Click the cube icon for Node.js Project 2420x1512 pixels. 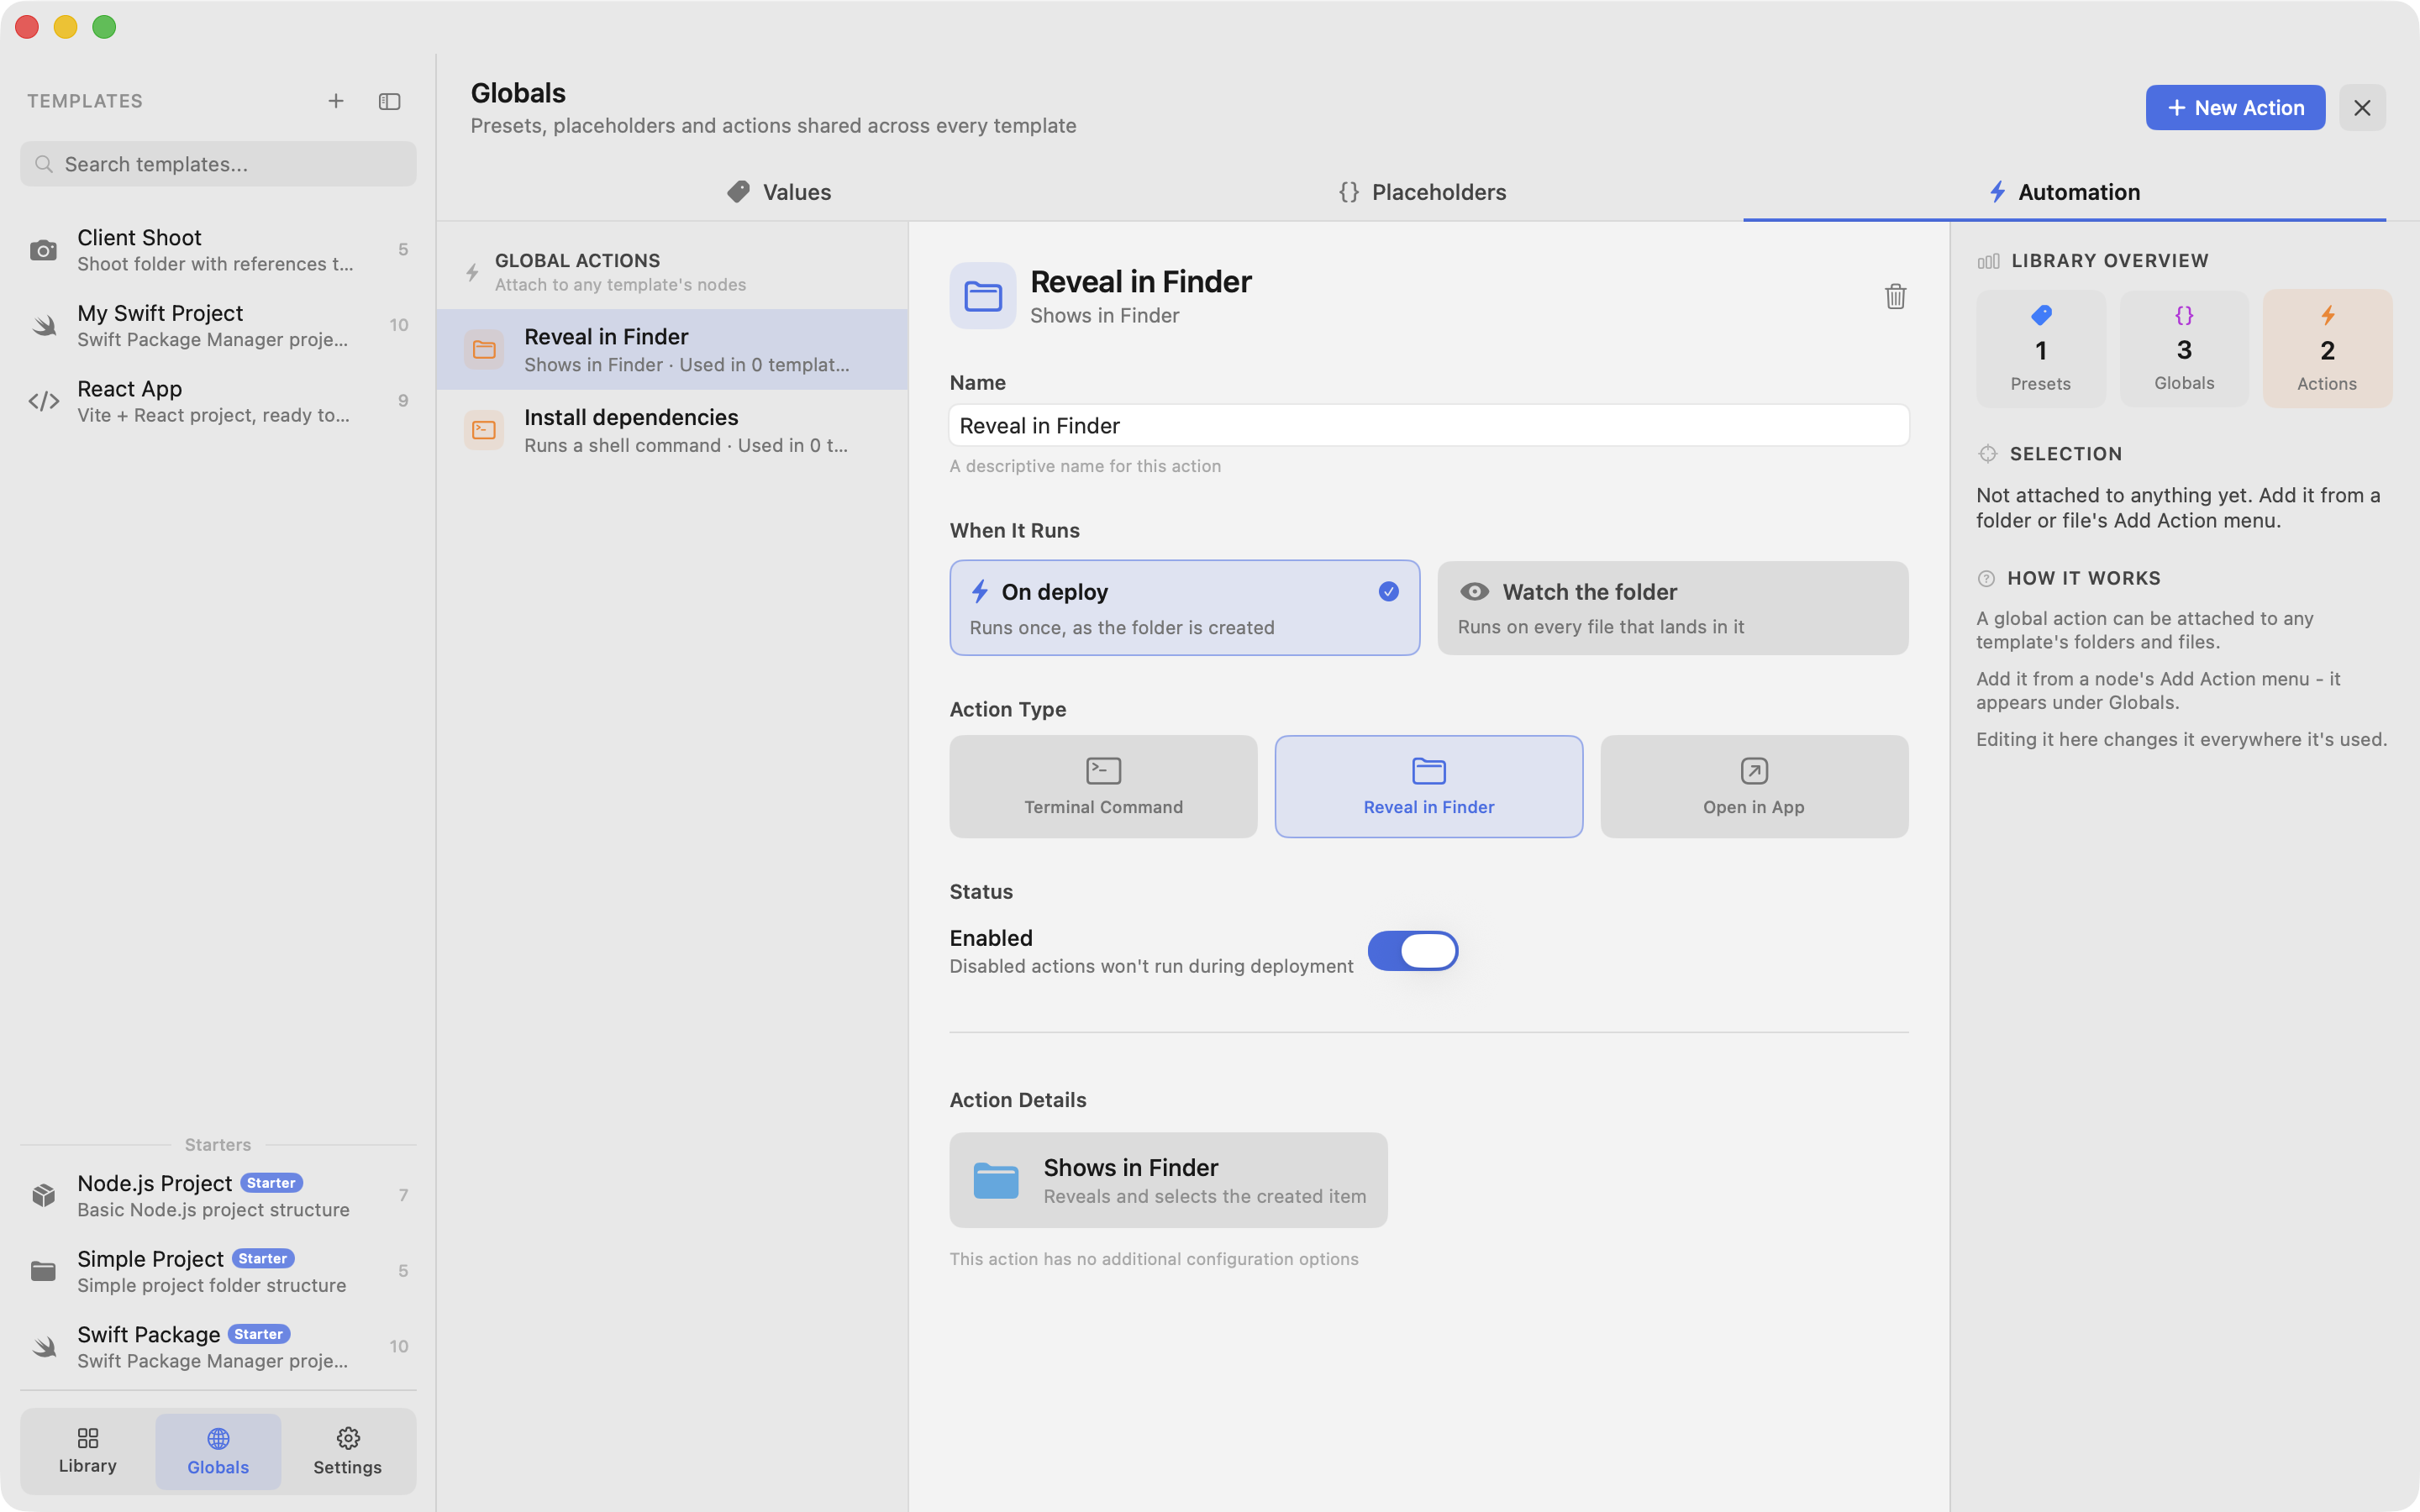(43, 1195)
